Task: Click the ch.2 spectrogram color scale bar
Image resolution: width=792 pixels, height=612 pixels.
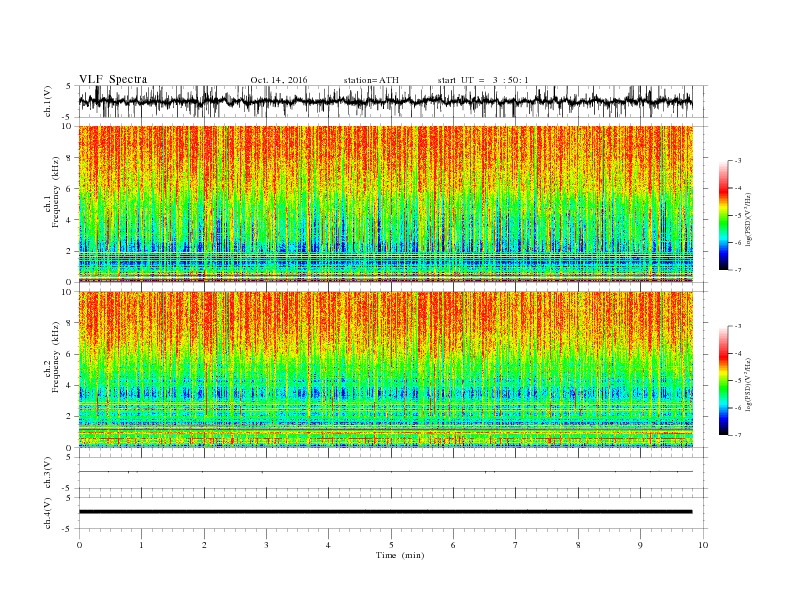Action: tap(723, 381)
